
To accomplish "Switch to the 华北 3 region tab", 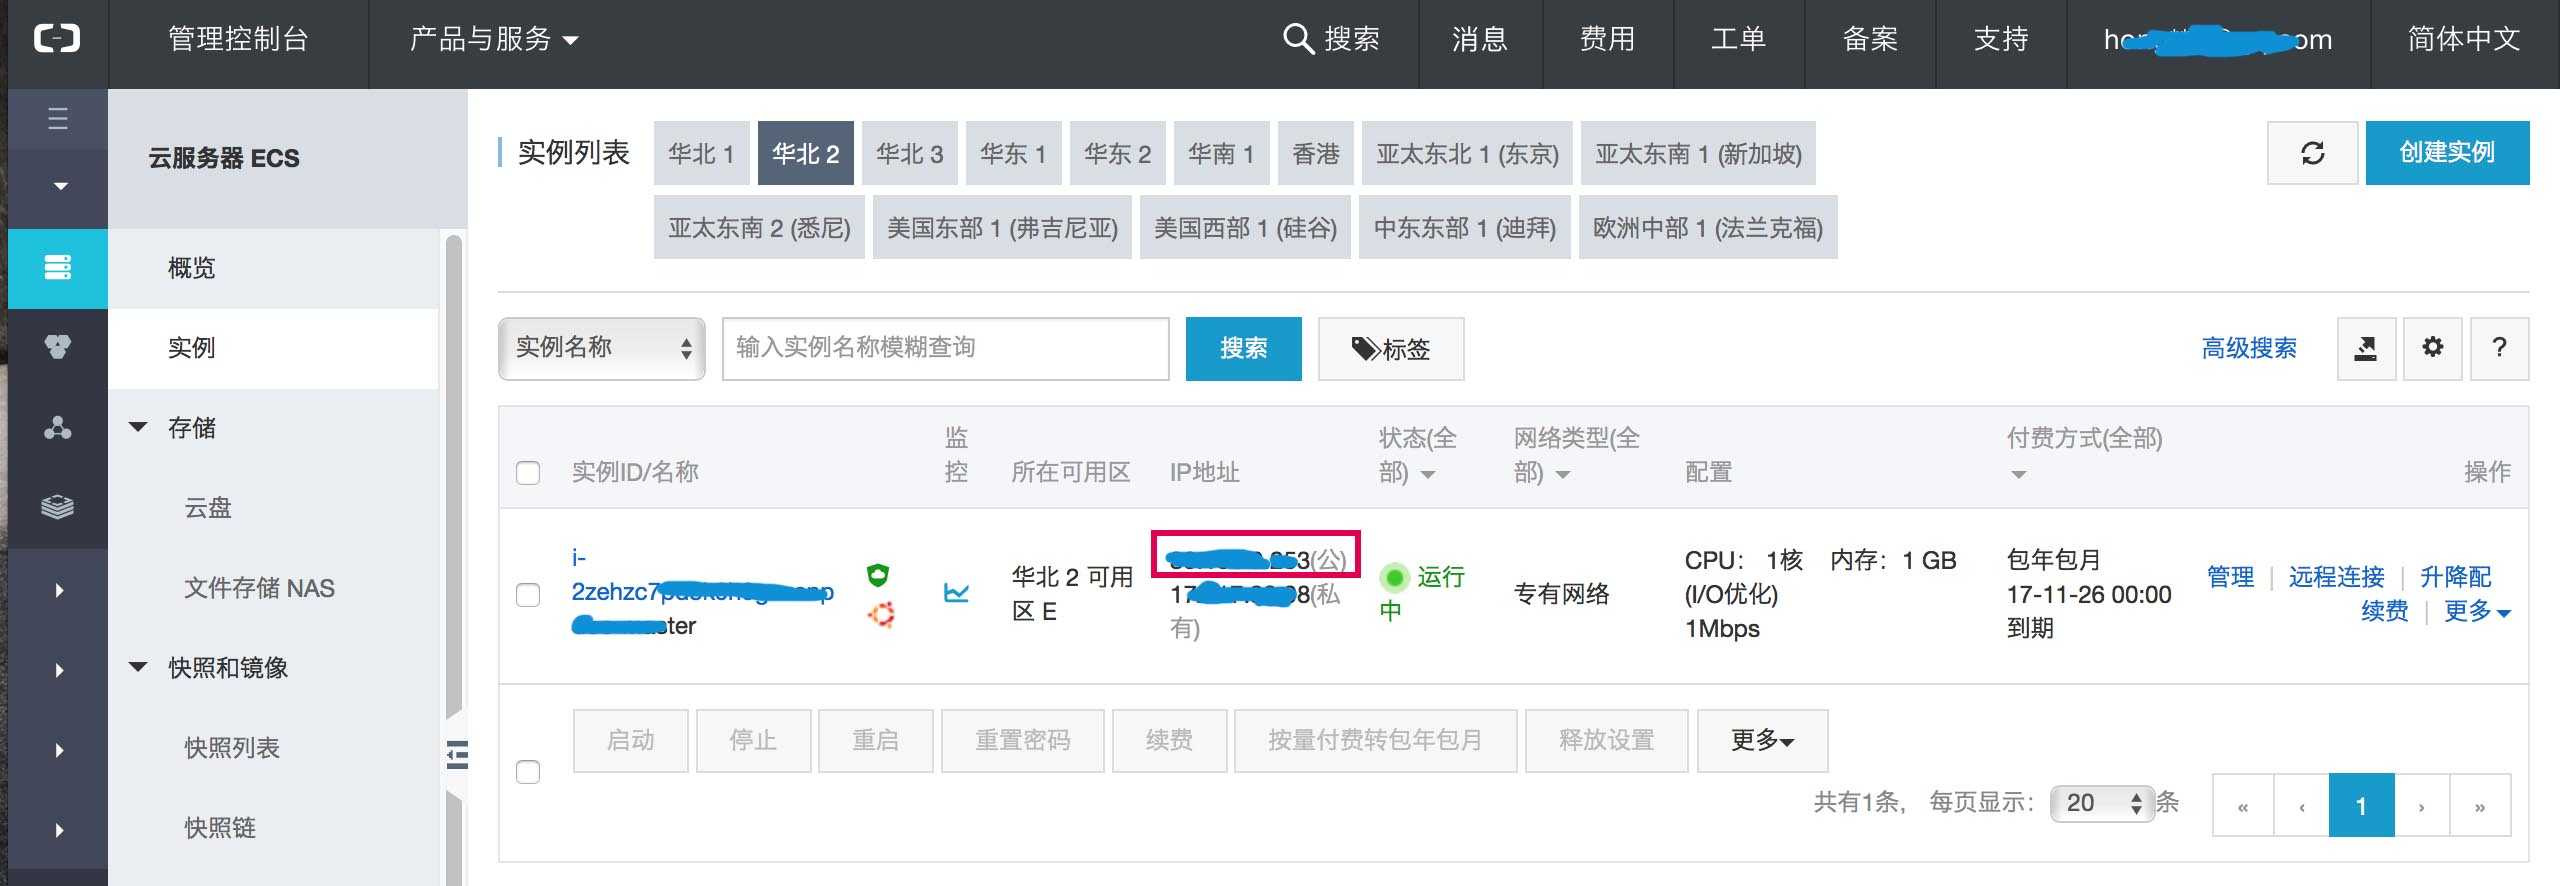I will pos(909,153).
